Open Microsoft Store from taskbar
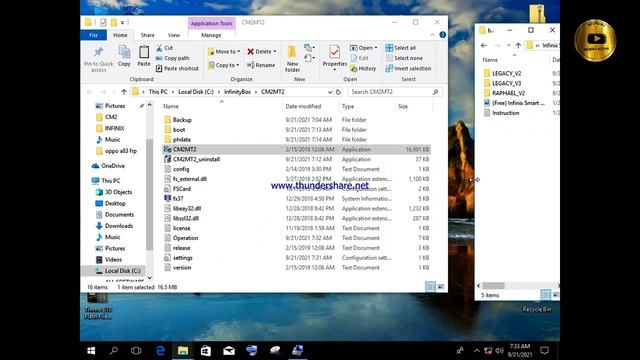This screenshot has height=360, width=640. point(205,351)
